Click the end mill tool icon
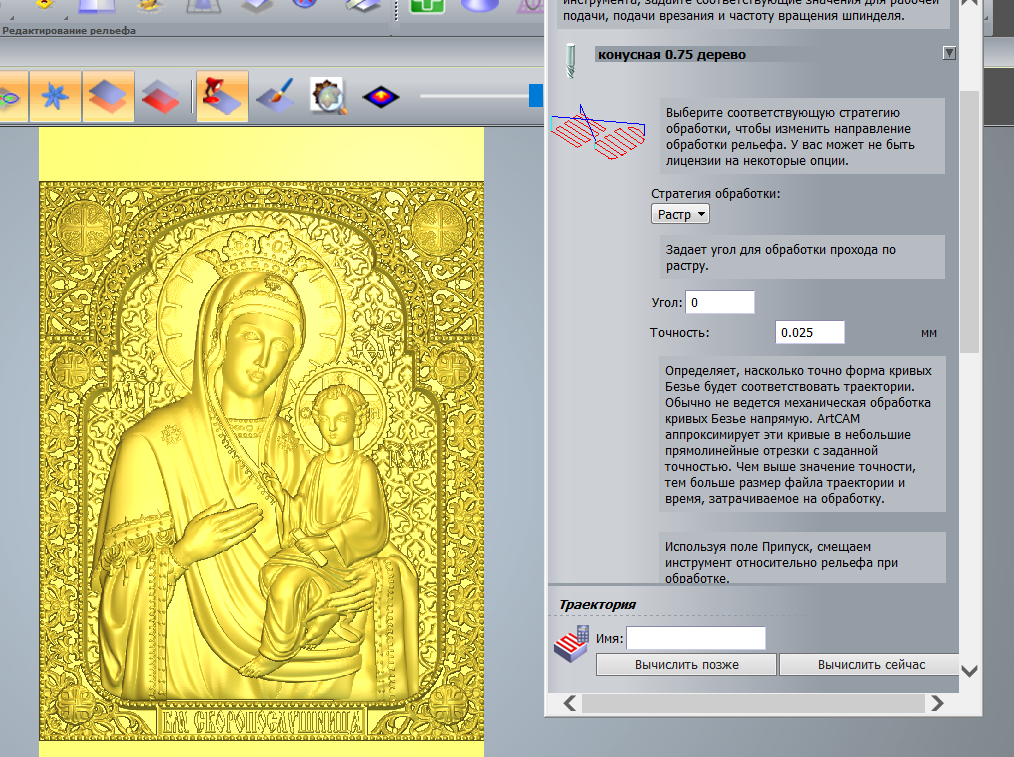 [570, 61]
